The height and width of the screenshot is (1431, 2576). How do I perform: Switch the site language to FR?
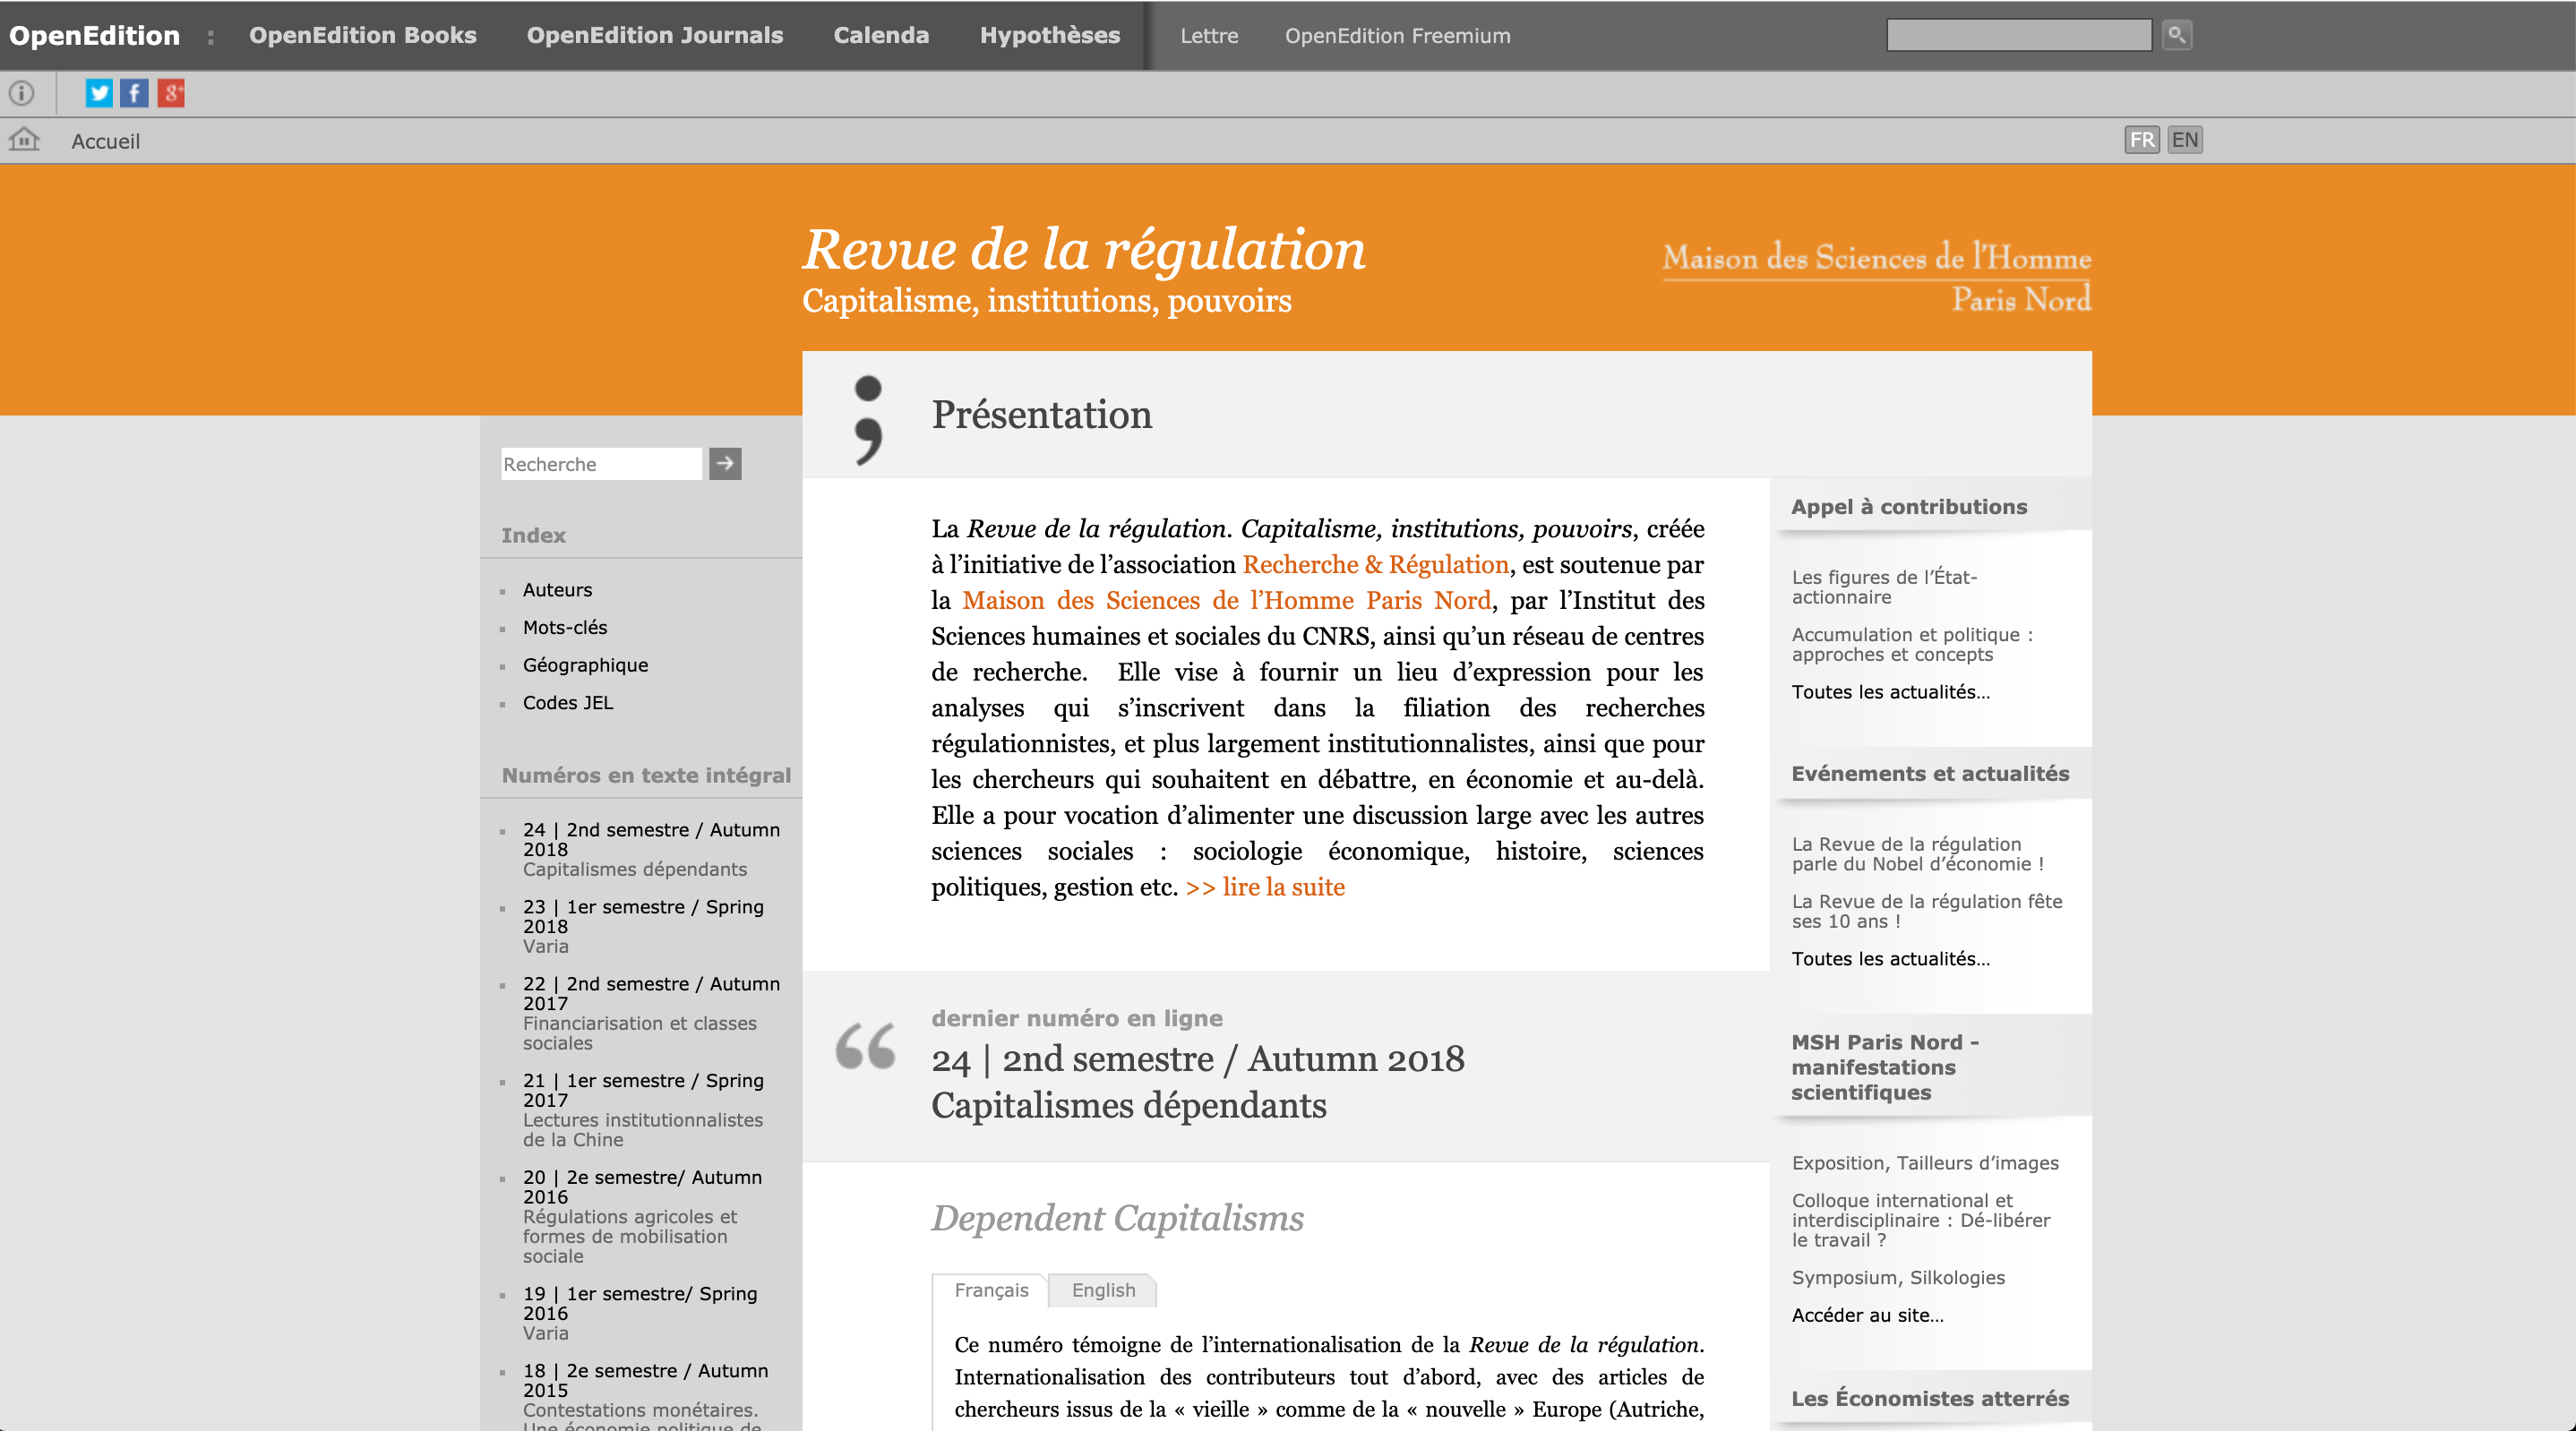2142,140
